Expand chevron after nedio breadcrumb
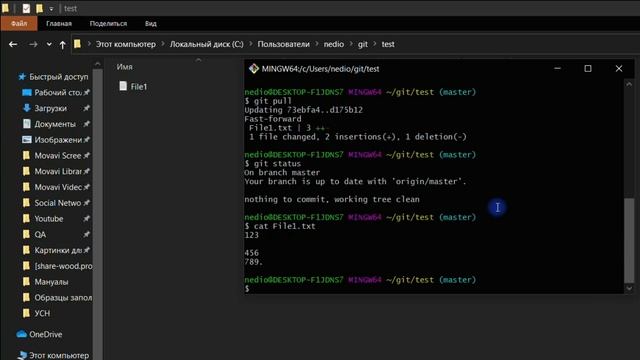Viewport: 640px width, 360px height. (x=351, y=44)
